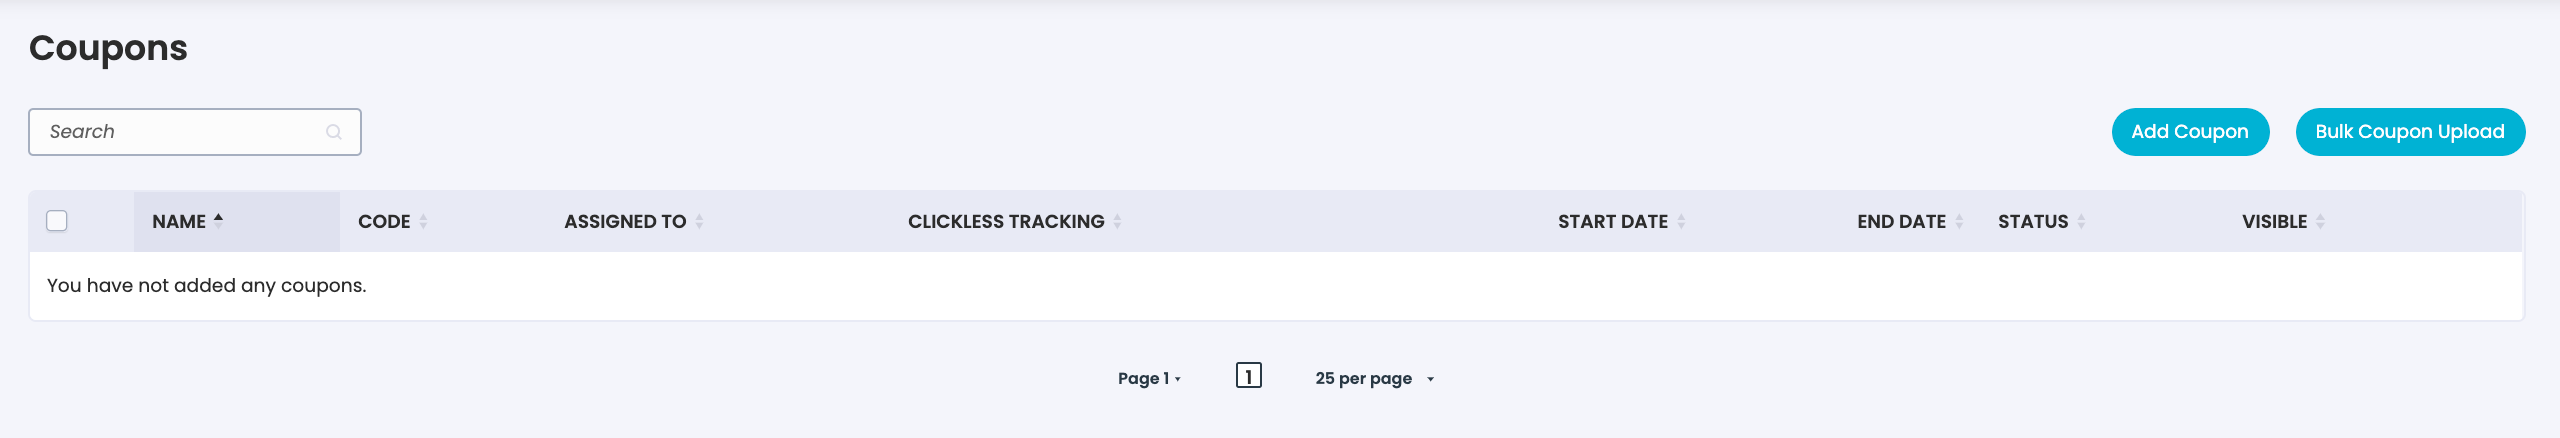
Task: Click the sort arrows beside CLICKLESS TRACKING
Action: [1117, 221]
